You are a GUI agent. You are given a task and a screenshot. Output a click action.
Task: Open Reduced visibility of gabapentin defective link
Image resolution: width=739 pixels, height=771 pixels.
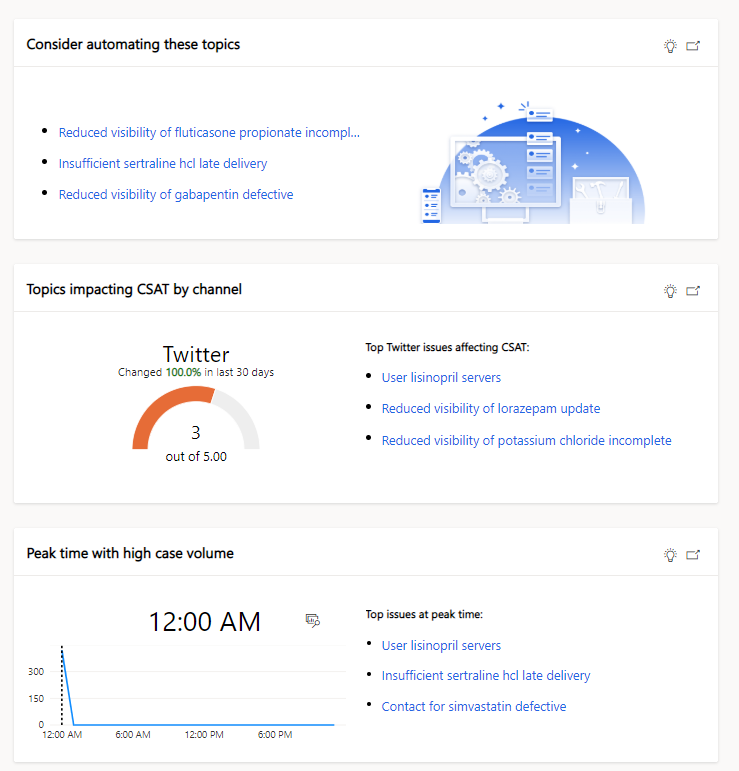tap(176, 194)
